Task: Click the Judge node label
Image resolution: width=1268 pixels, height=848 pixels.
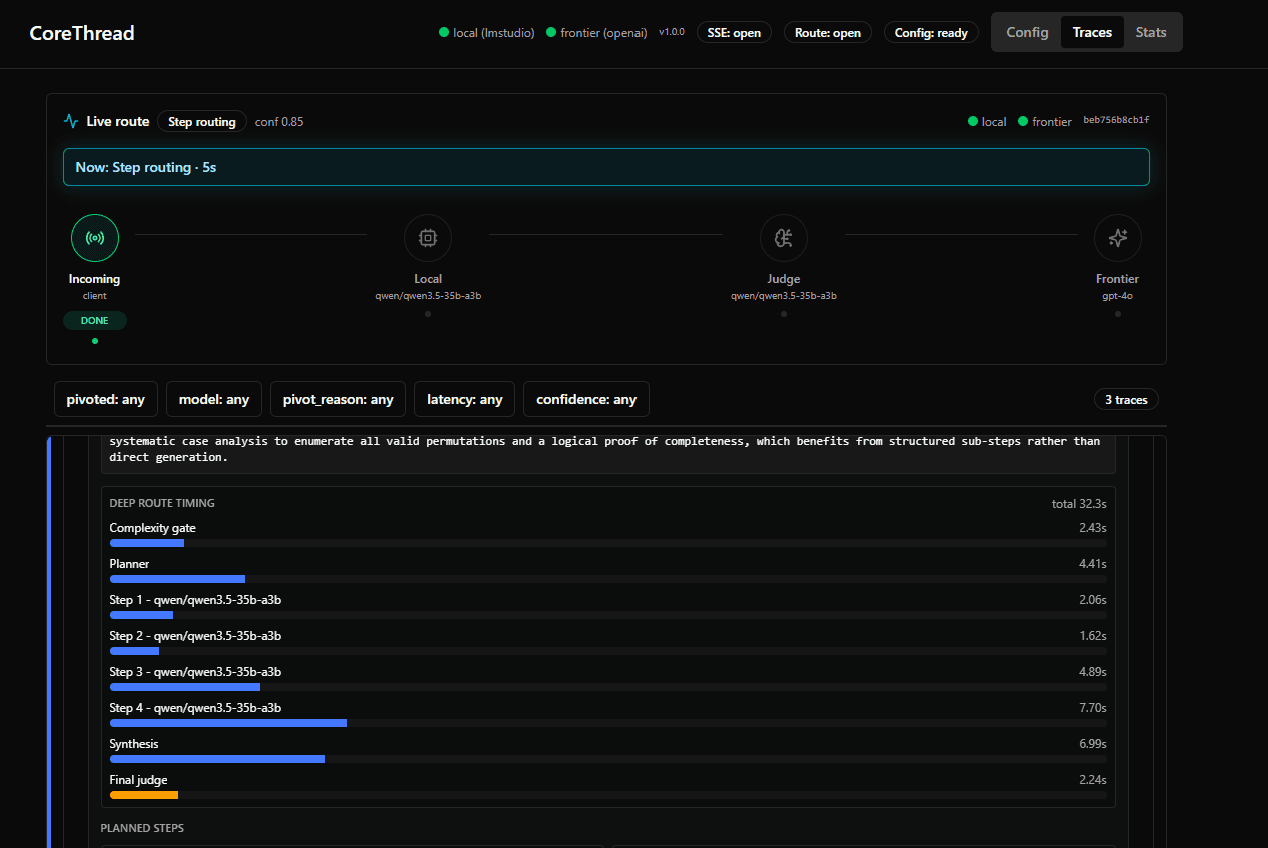Action: pos(784,279)
